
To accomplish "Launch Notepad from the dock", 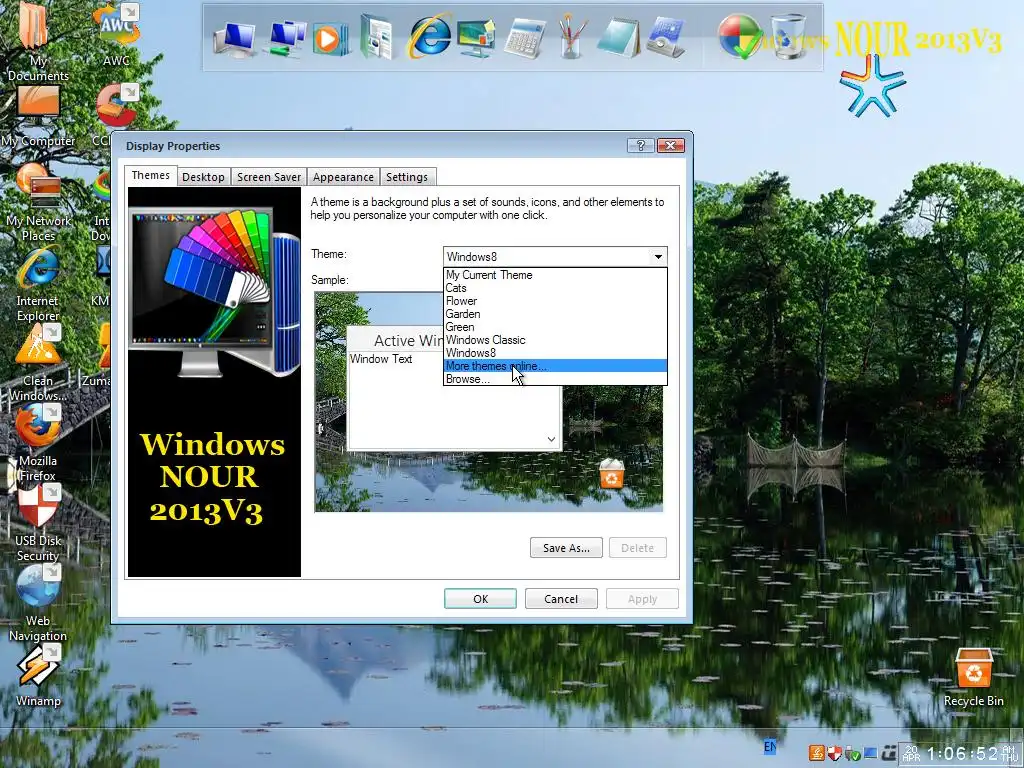I will (x=618, y=38).
